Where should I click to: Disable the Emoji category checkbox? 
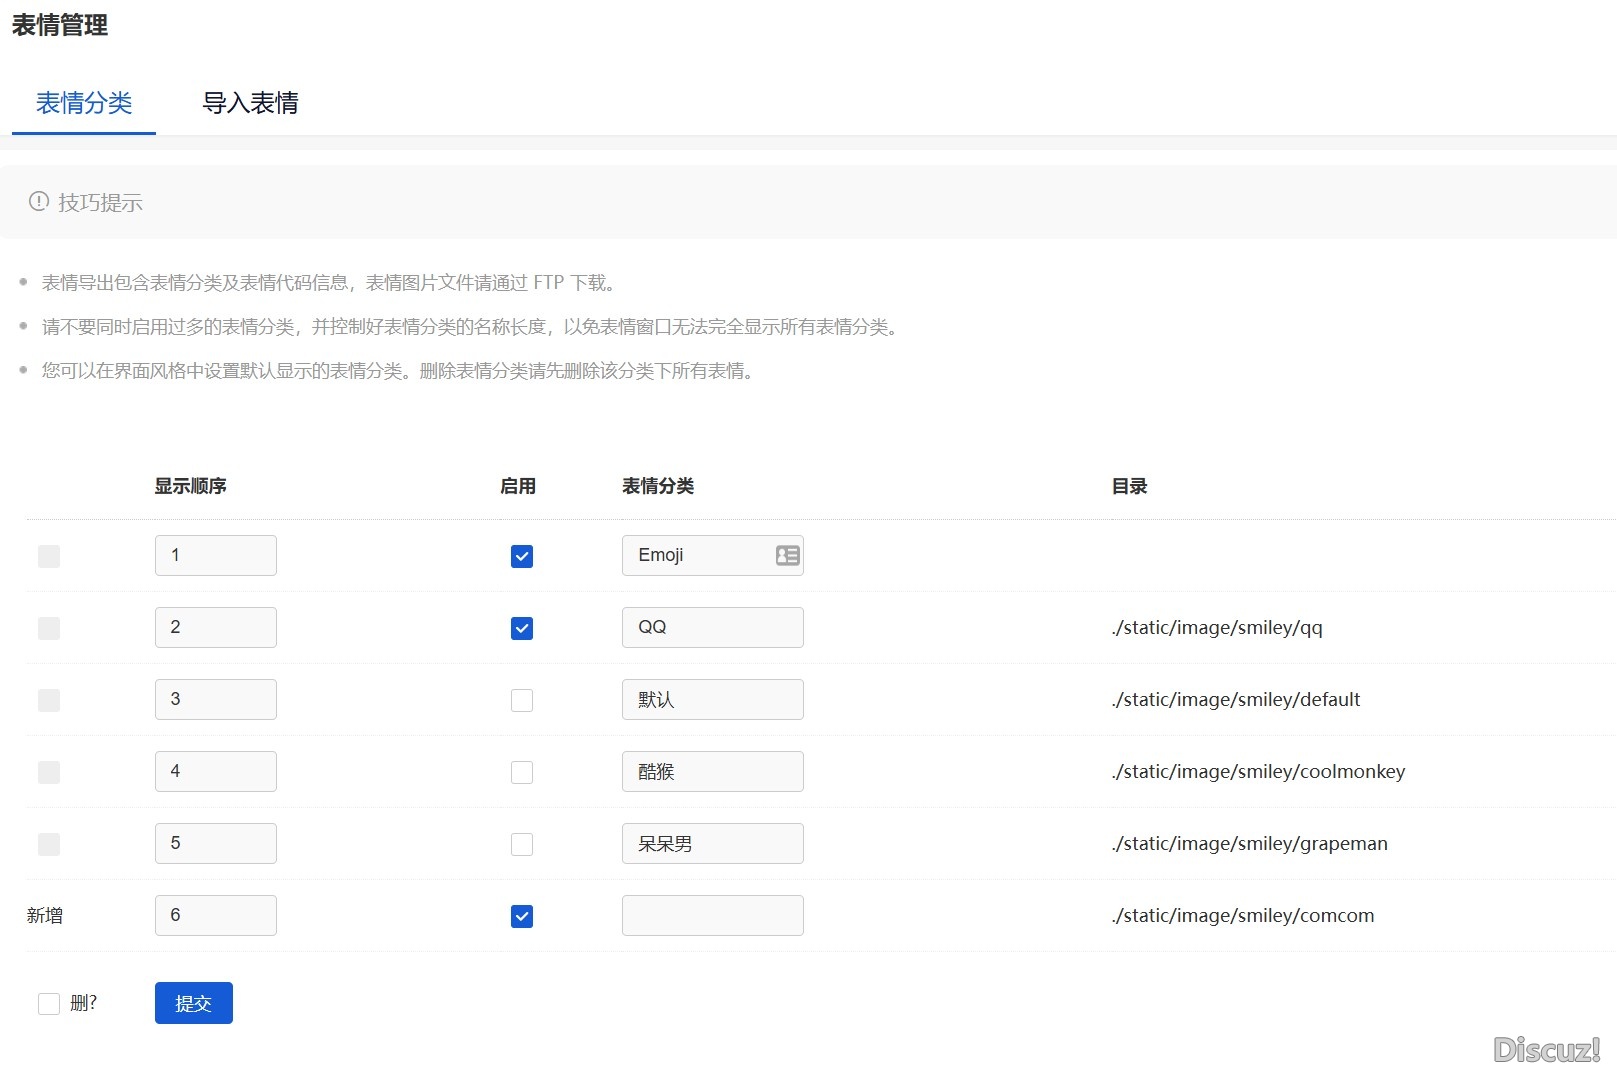click(x=521, y=556)
